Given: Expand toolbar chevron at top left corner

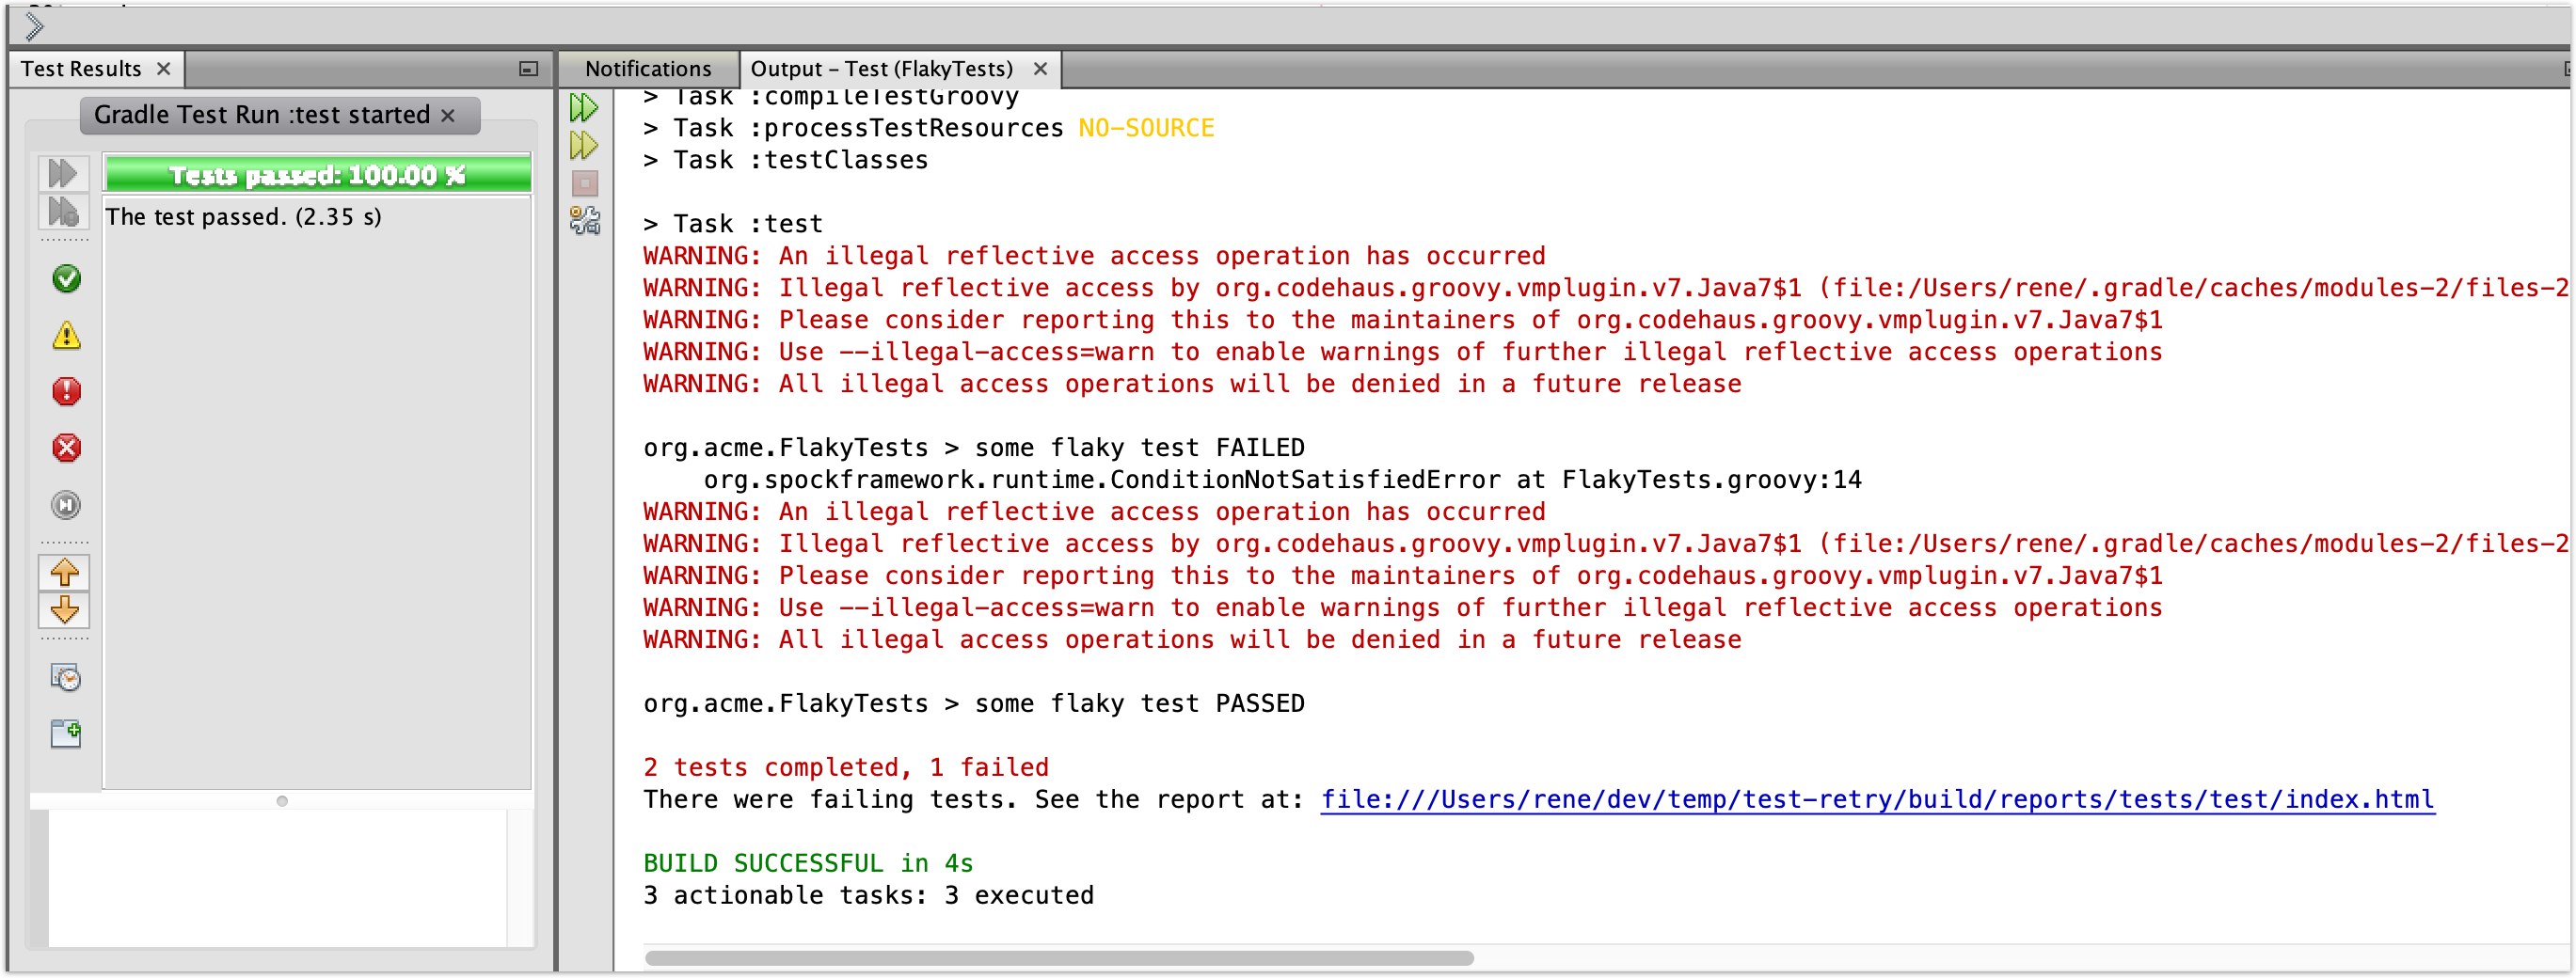Looking at the screenshot, I should pyautogui.click(x=34, y=26).
